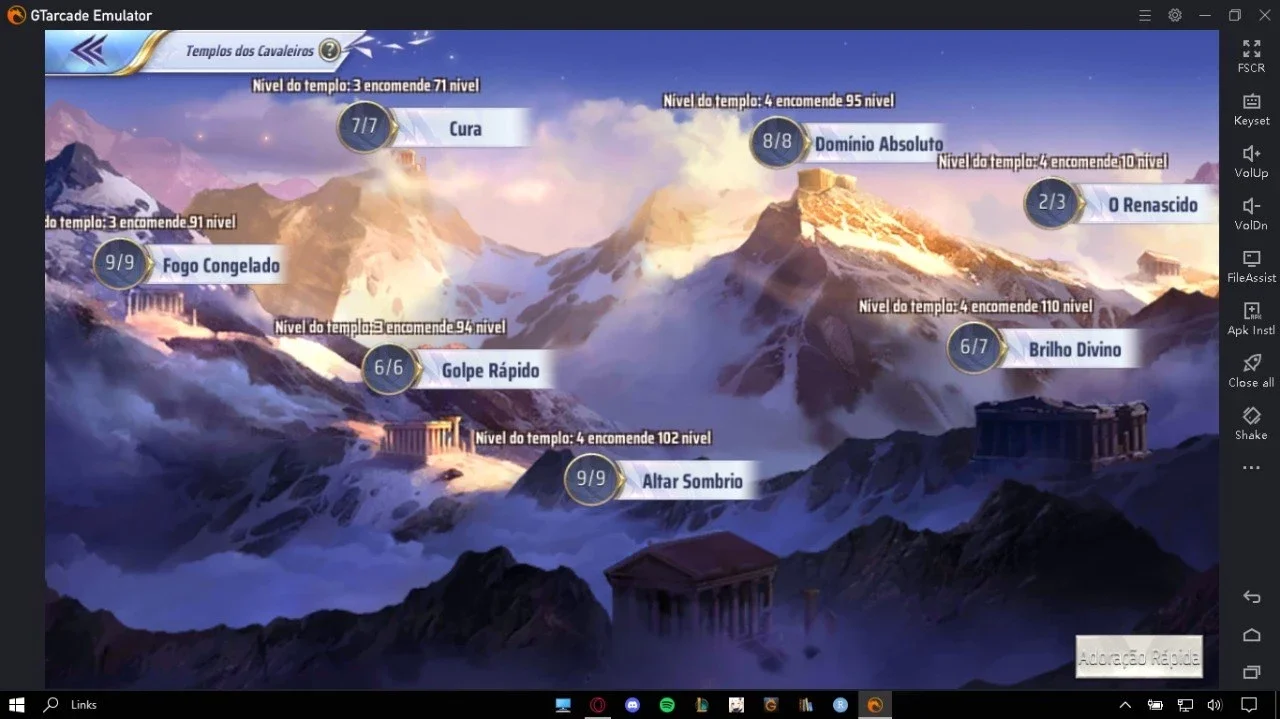The height and width of the screenshot is (719, 1280).
Task: Raise volume with VolUp
Action: 1251,161
